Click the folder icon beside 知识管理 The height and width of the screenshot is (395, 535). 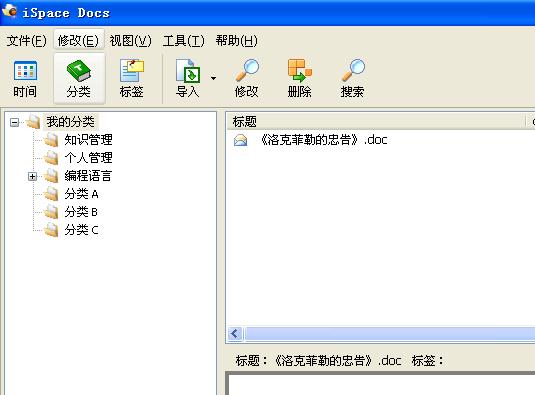(x=52, y=140)
